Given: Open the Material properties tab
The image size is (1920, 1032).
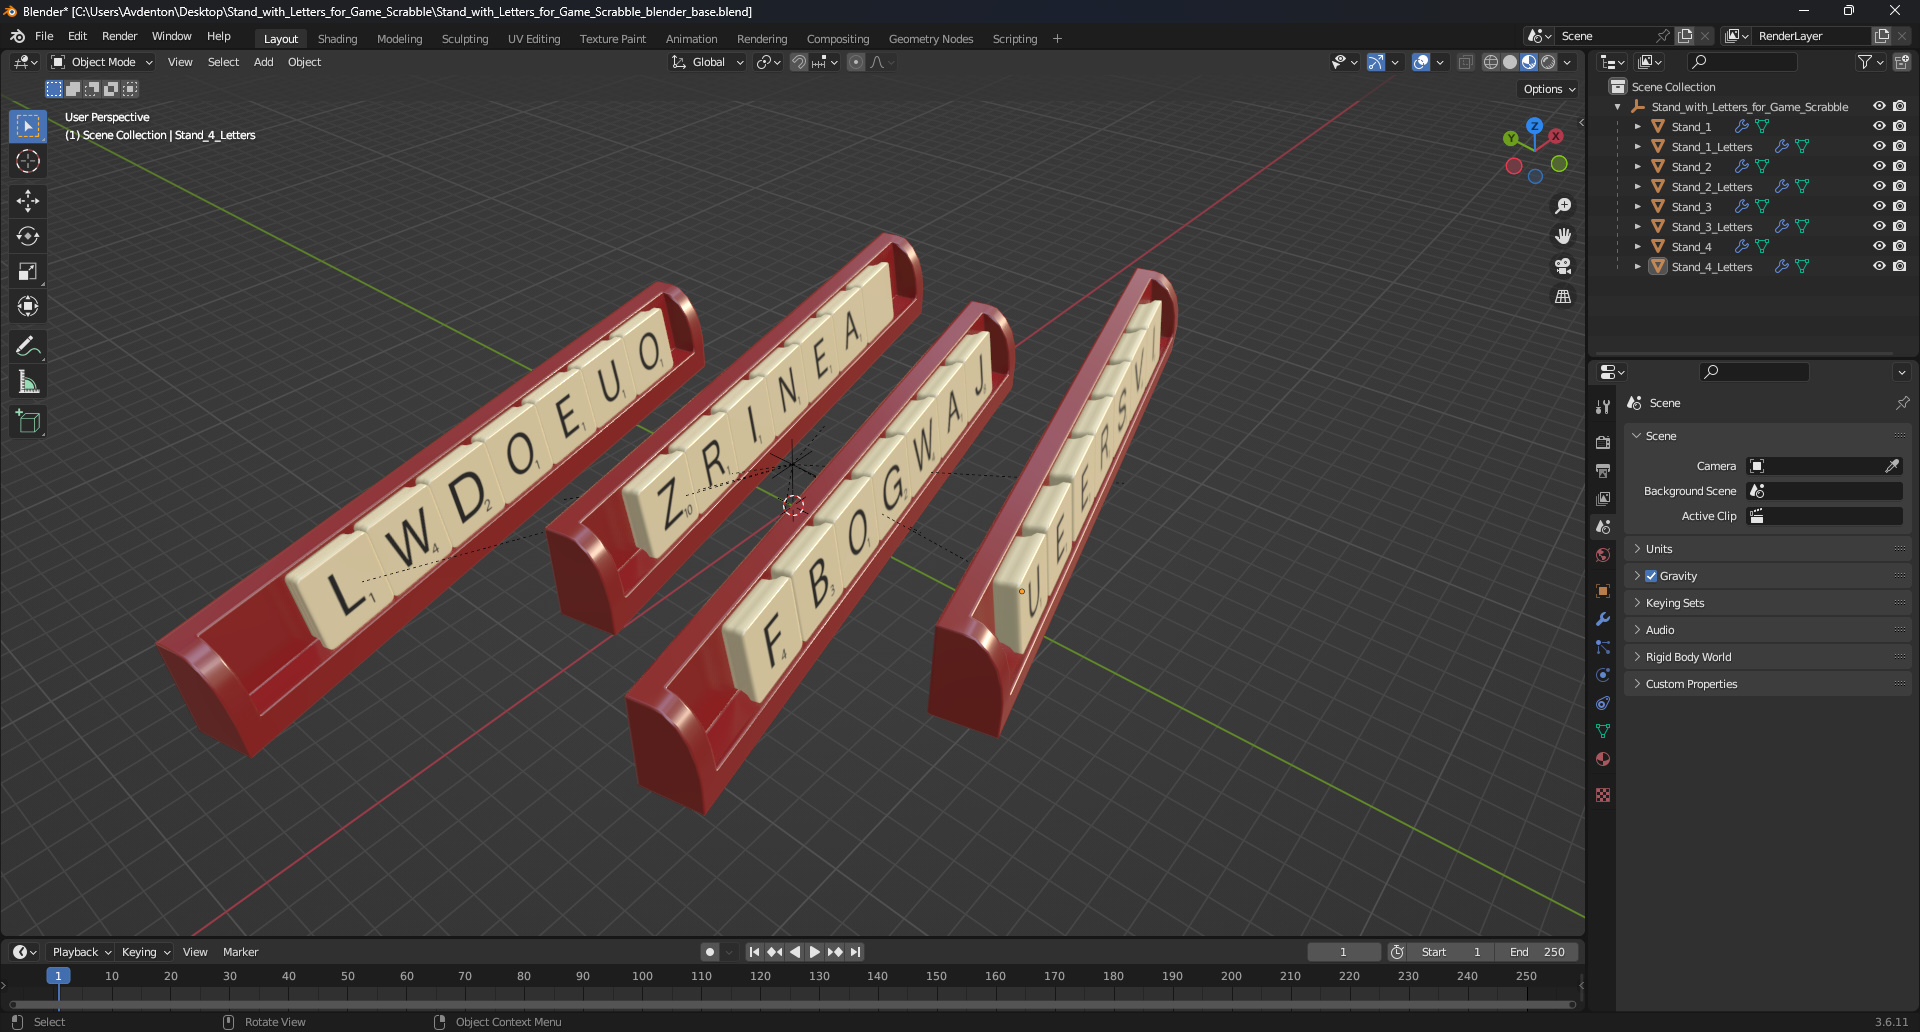Looking at the screenshot, I should click(x=1603, y=759).
